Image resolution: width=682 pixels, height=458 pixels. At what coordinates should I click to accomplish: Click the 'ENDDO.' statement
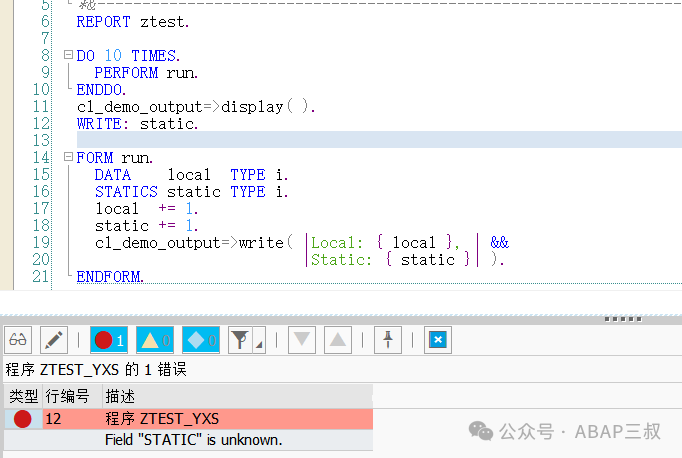pyautogui.click(x=101, y=90)
